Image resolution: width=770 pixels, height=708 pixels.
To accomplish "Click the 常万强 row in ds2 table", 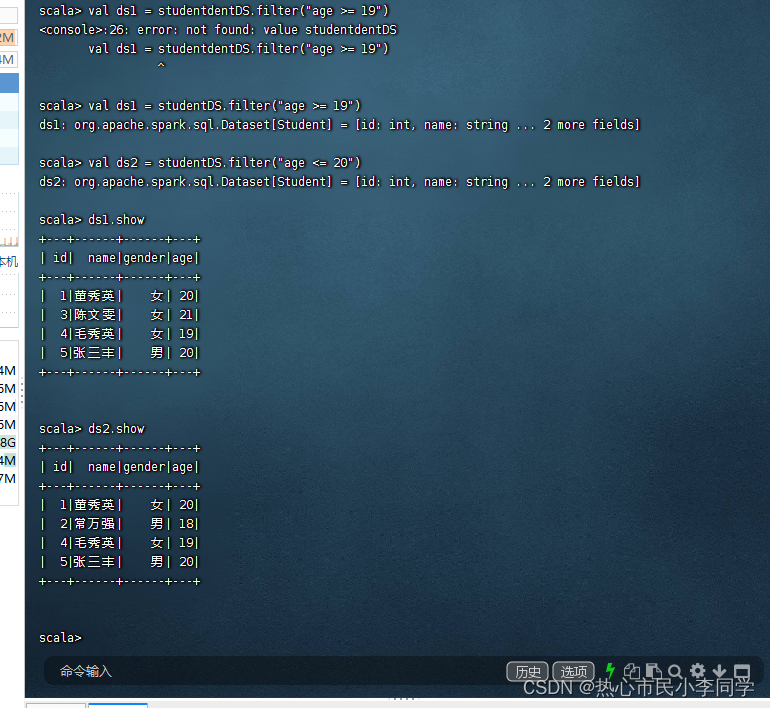I will (x=120, y=524).
